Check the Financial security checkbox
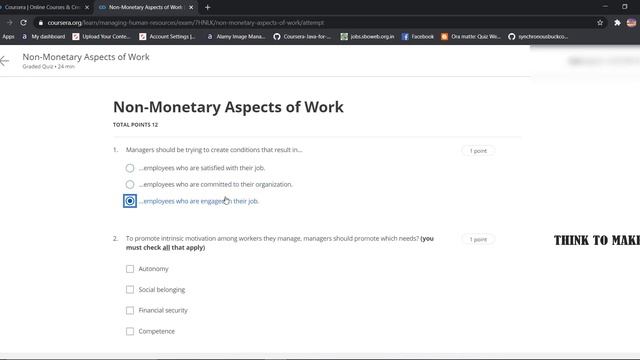The height and width of the screenshot is (360, 640). pyautogui.click(x=130, y=311)
